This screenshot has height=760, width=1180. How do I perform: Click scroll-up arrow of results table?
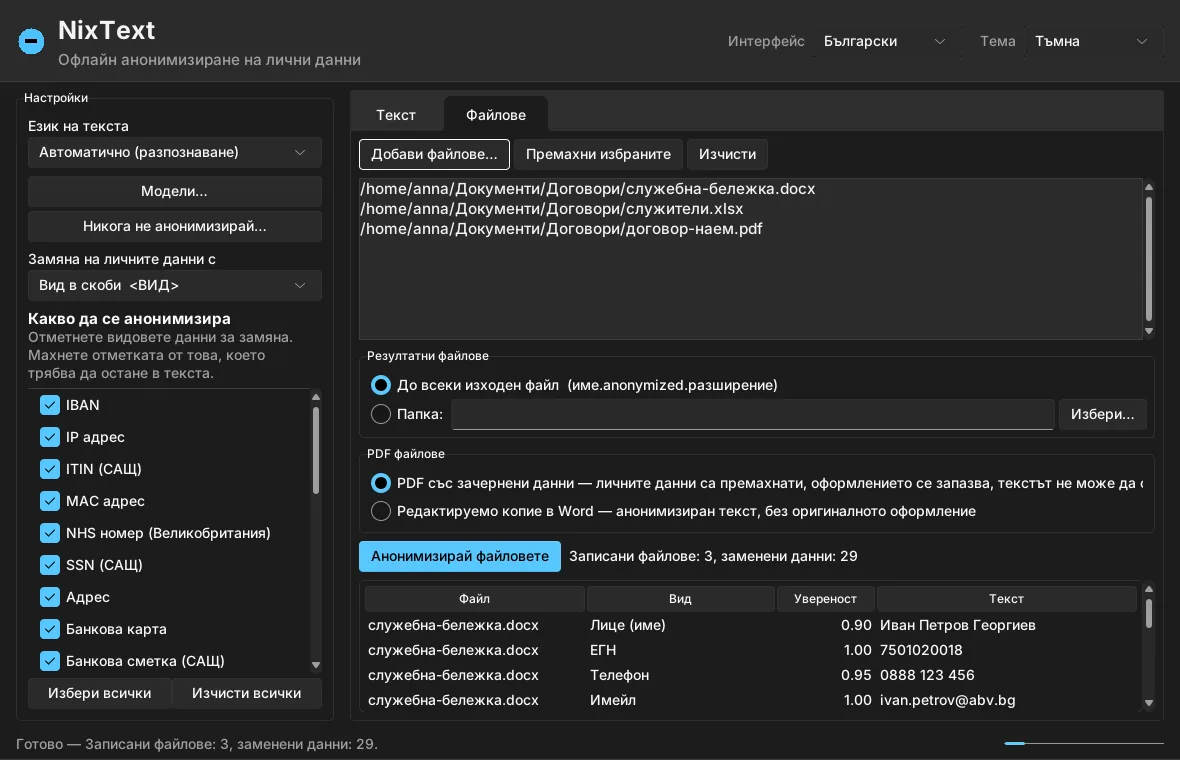pyautogui.click(x=1148, y=588)
